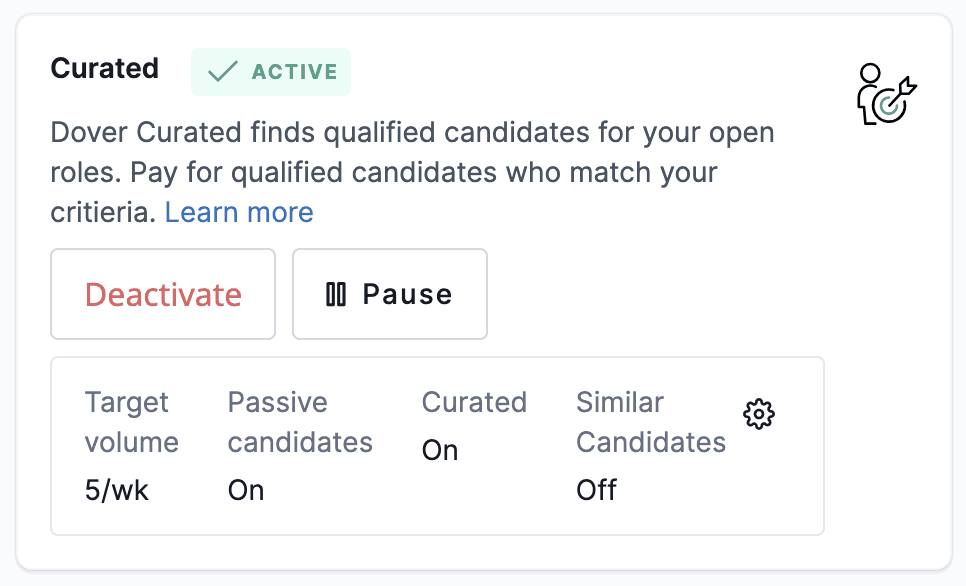Click the ACTIVE status badge text
966x586 pixels.
pos(294,72)
